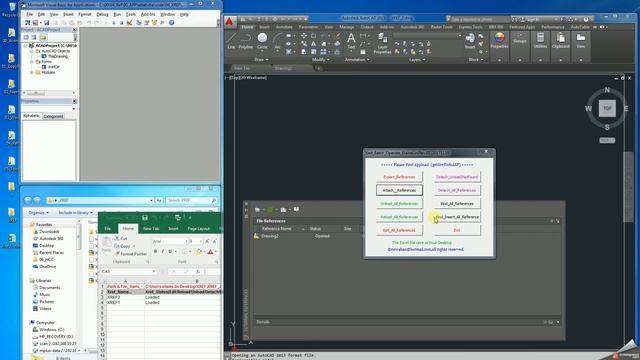640x360 pixels.
Task: Open the Organize dropdown in Explorer
Action: tap(38, 213)
